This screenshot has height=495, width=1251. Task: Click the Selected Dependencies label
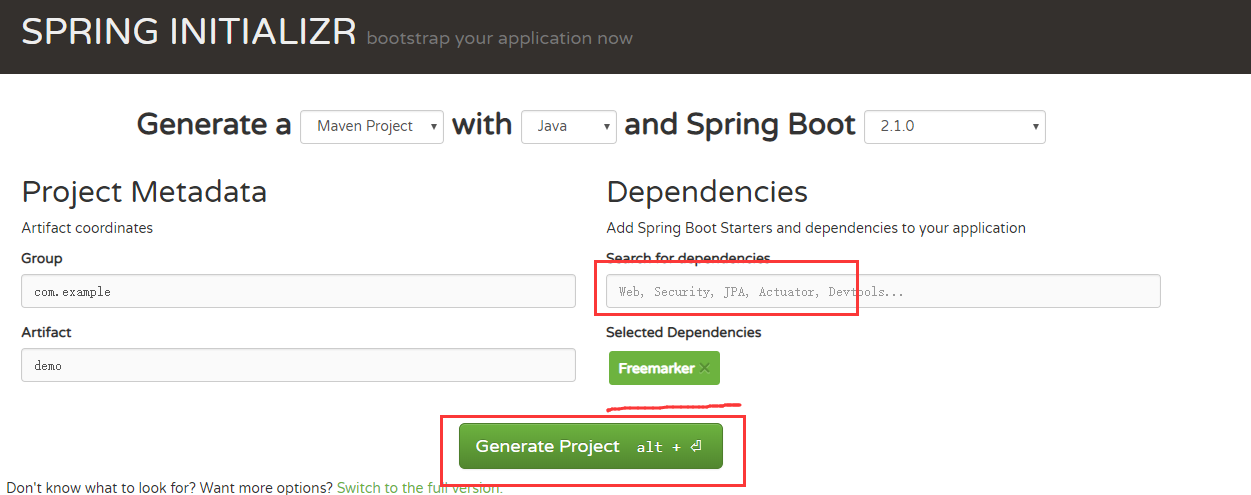click(x=684, y=332)
